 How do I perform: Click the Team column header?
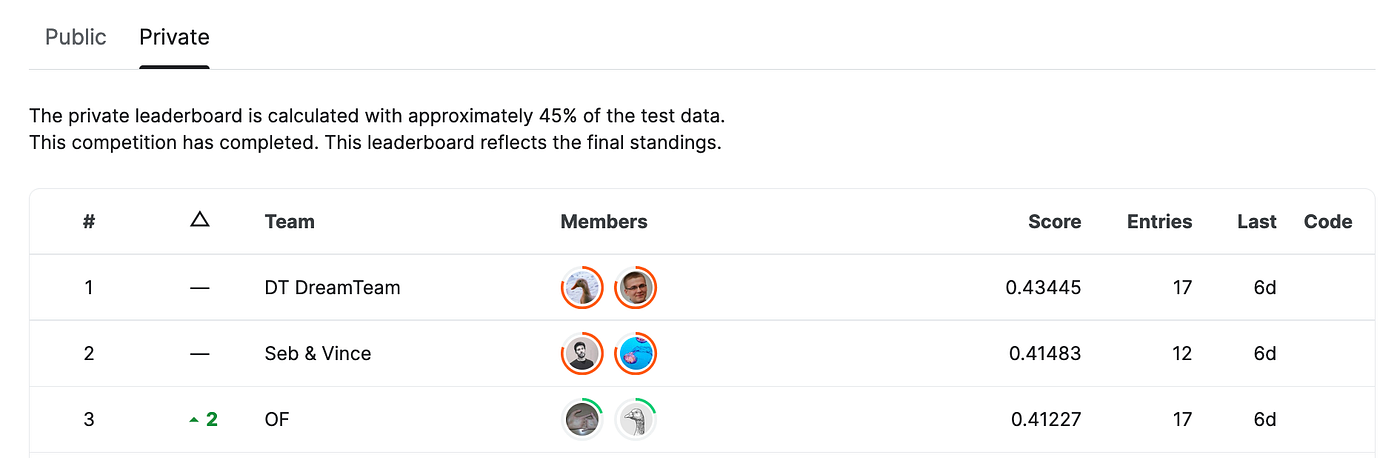[289, 222]
